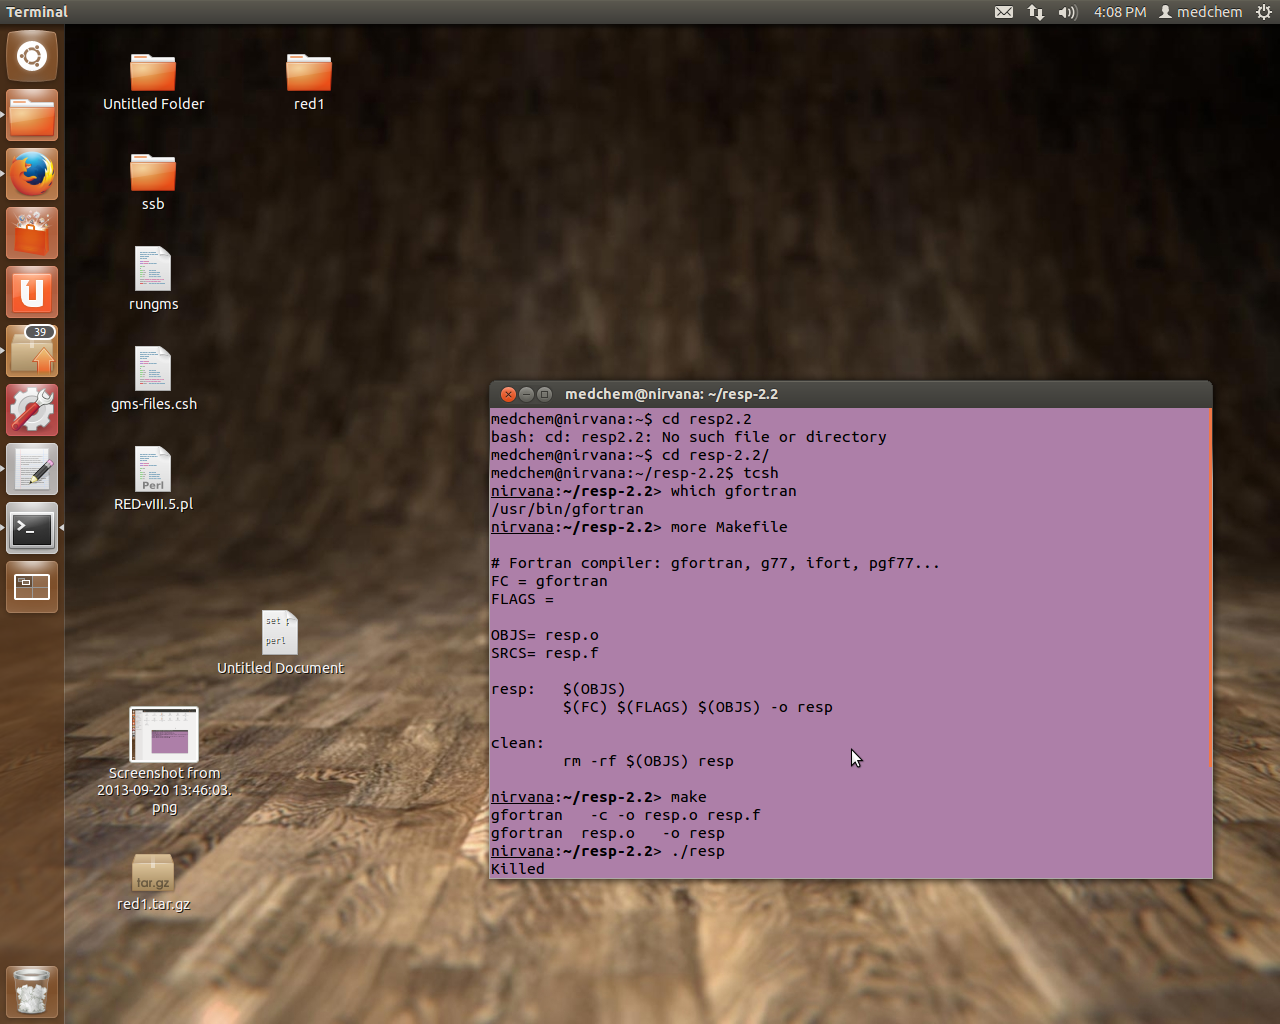Launch Firefox from the dock

pyautogui.click(x=32, y=174)
